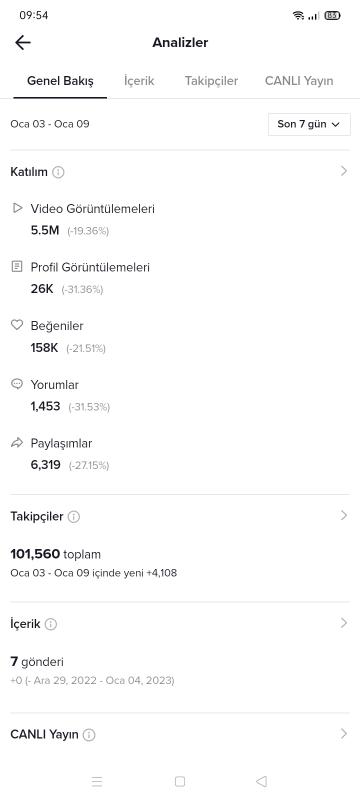Open info icon next to Katılım
This screenshot has width=360, height=800.
pos(59,172)
